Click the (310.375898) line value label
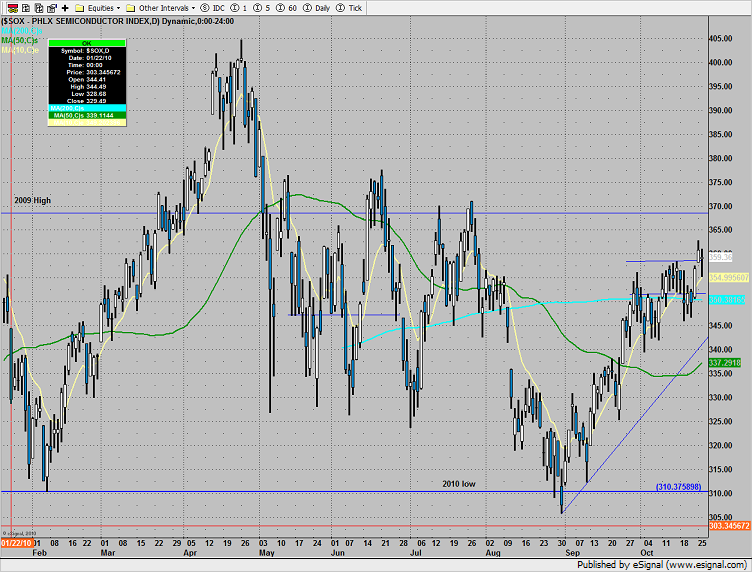The height and width of the screenshot is (572, 752). point(679,487)
